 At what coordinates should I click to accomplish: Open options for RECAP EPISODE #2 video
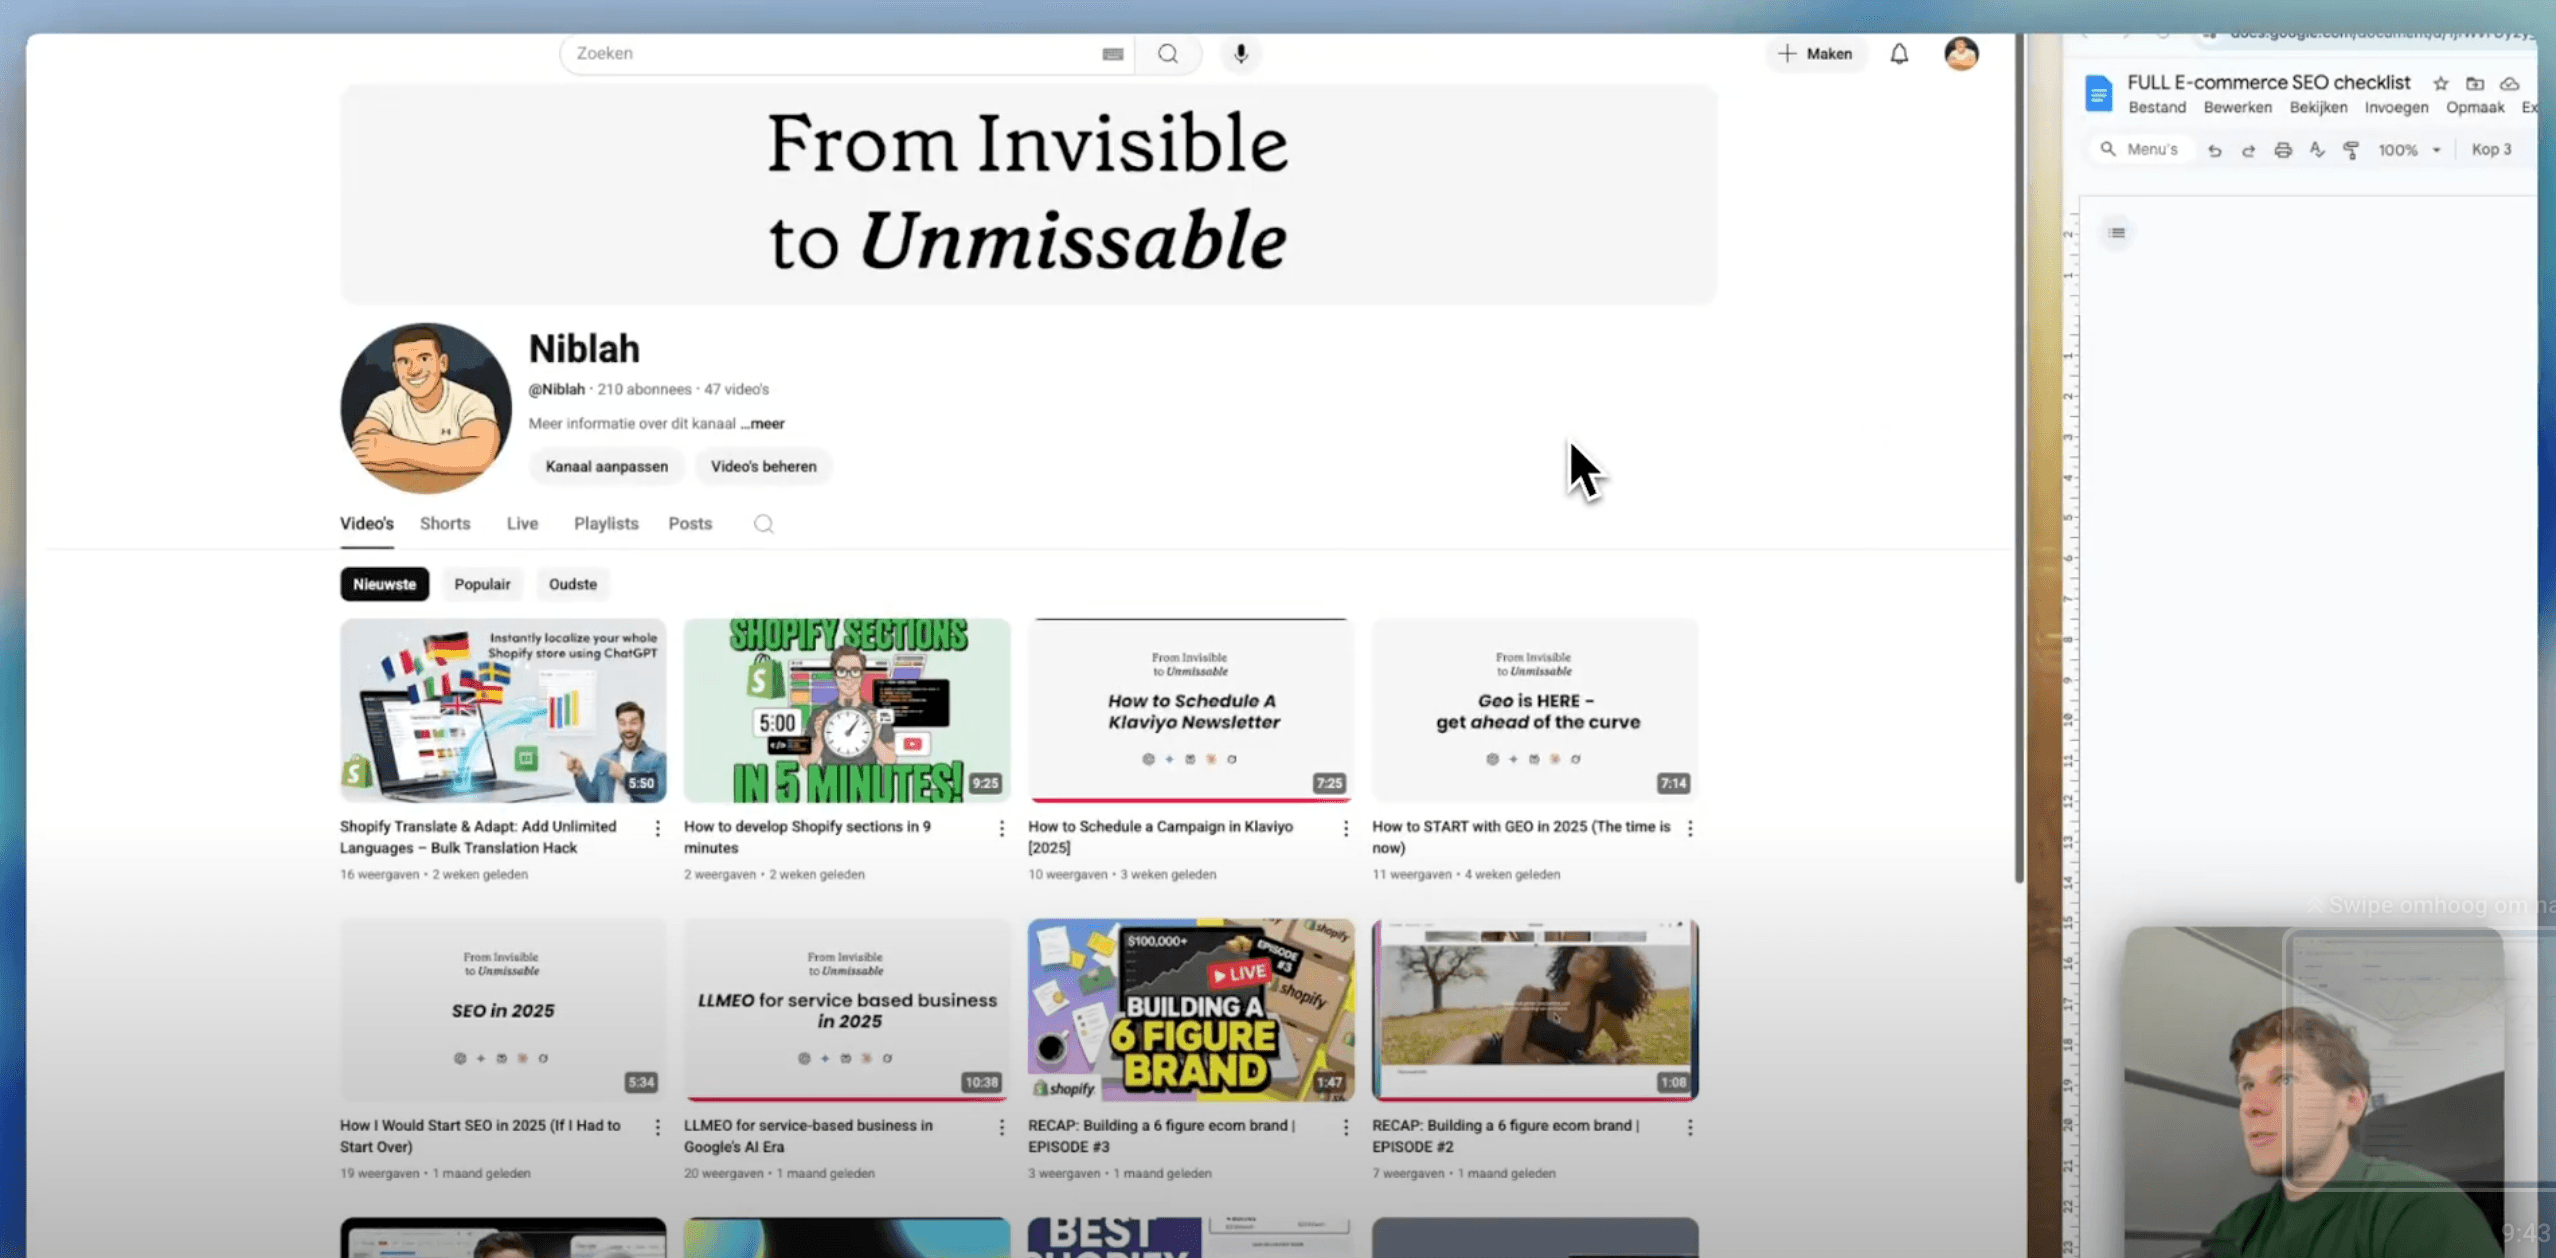point(1689,1127)
